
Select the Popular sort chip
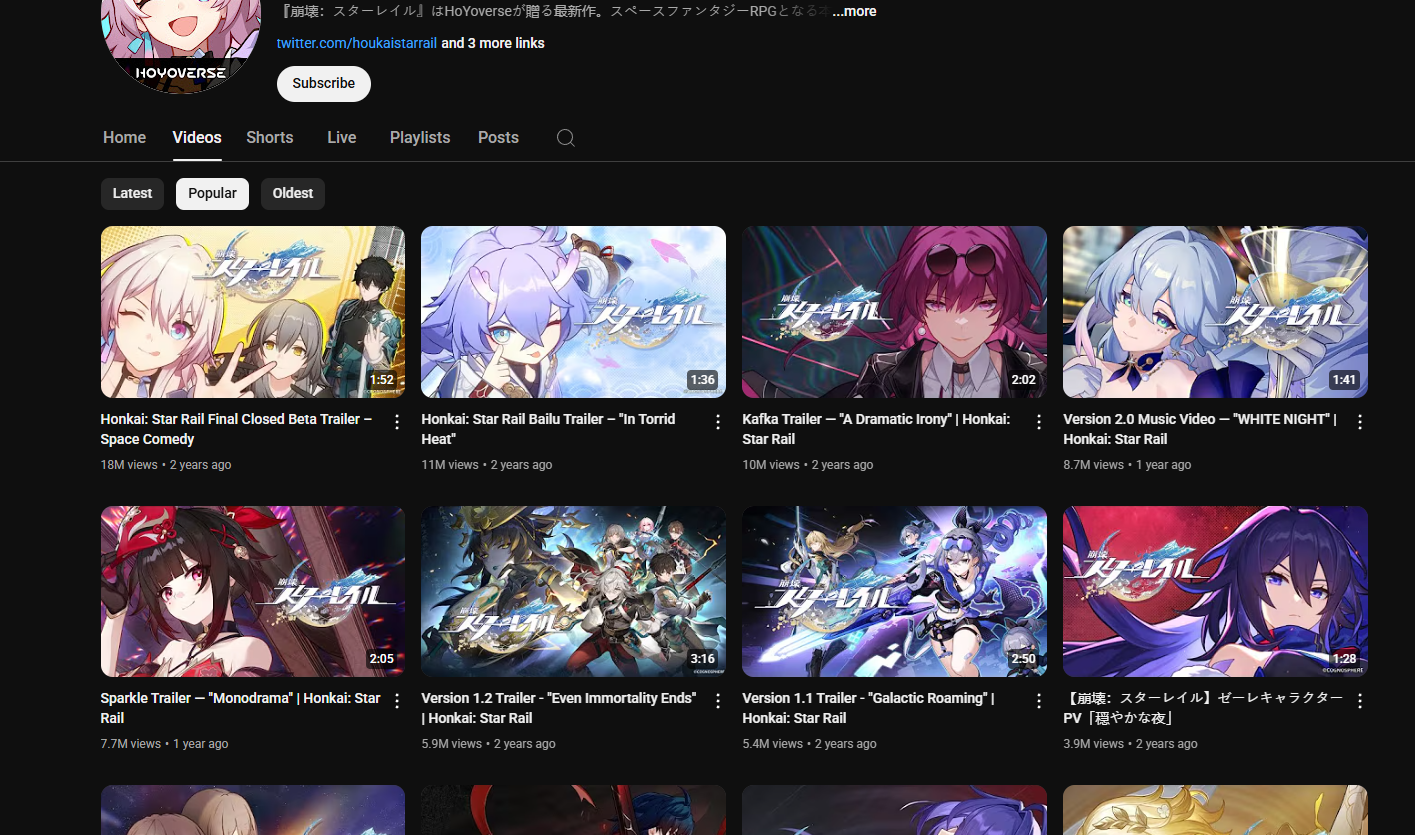[x=212, y=193]
